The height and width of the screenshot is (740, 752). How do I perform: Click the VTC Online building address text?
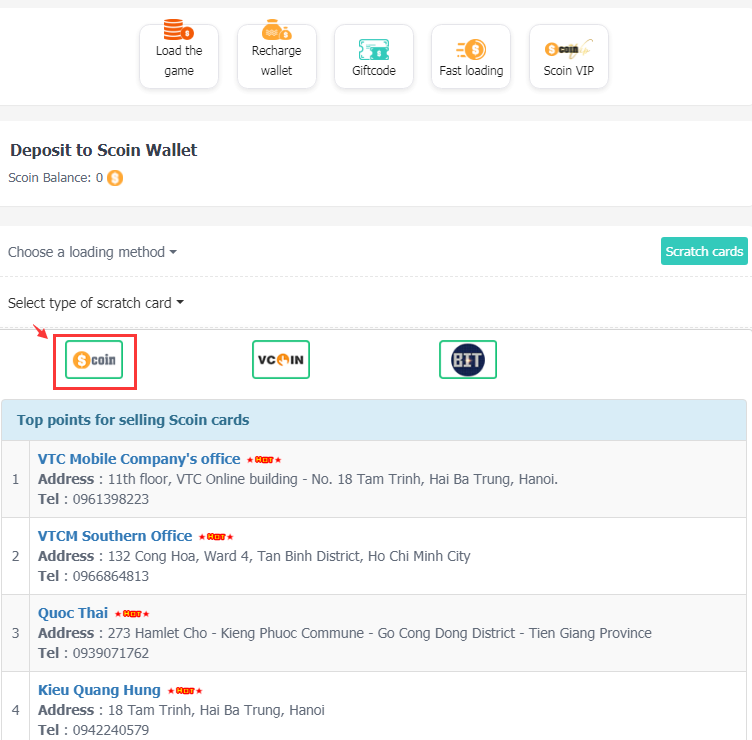tap(333, 479)
